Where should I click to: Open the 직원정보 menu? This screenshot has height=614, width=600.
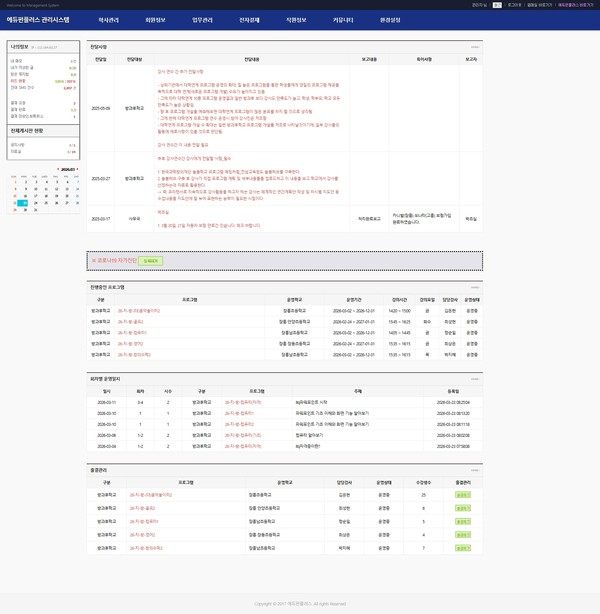point(296,20)
